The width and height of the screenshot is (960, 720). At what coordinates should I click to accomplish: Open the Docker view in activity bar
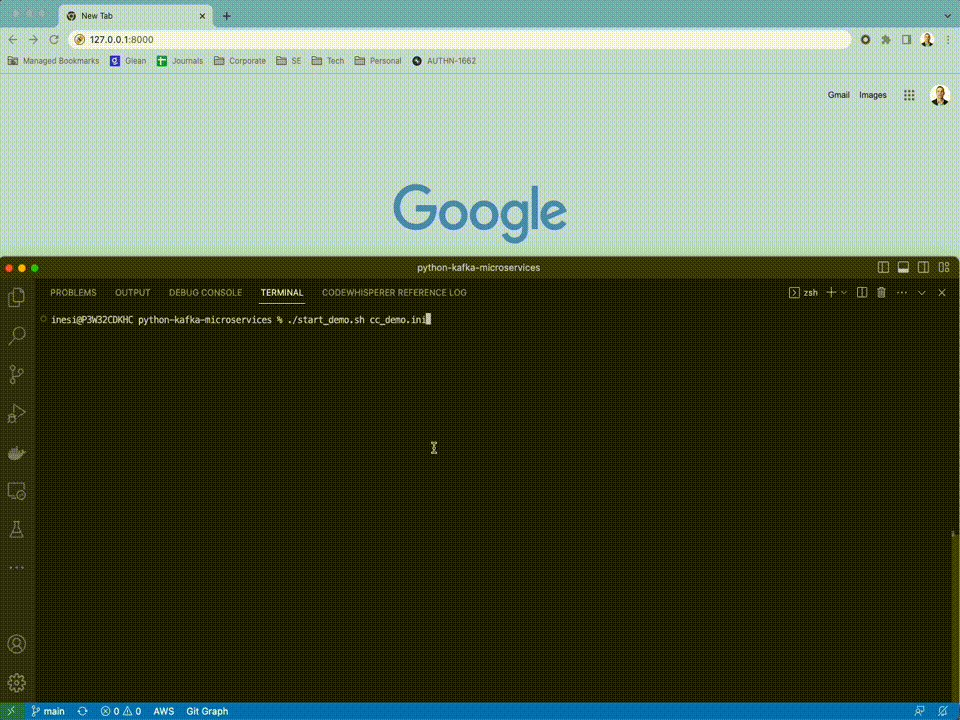tap(17, 452)
